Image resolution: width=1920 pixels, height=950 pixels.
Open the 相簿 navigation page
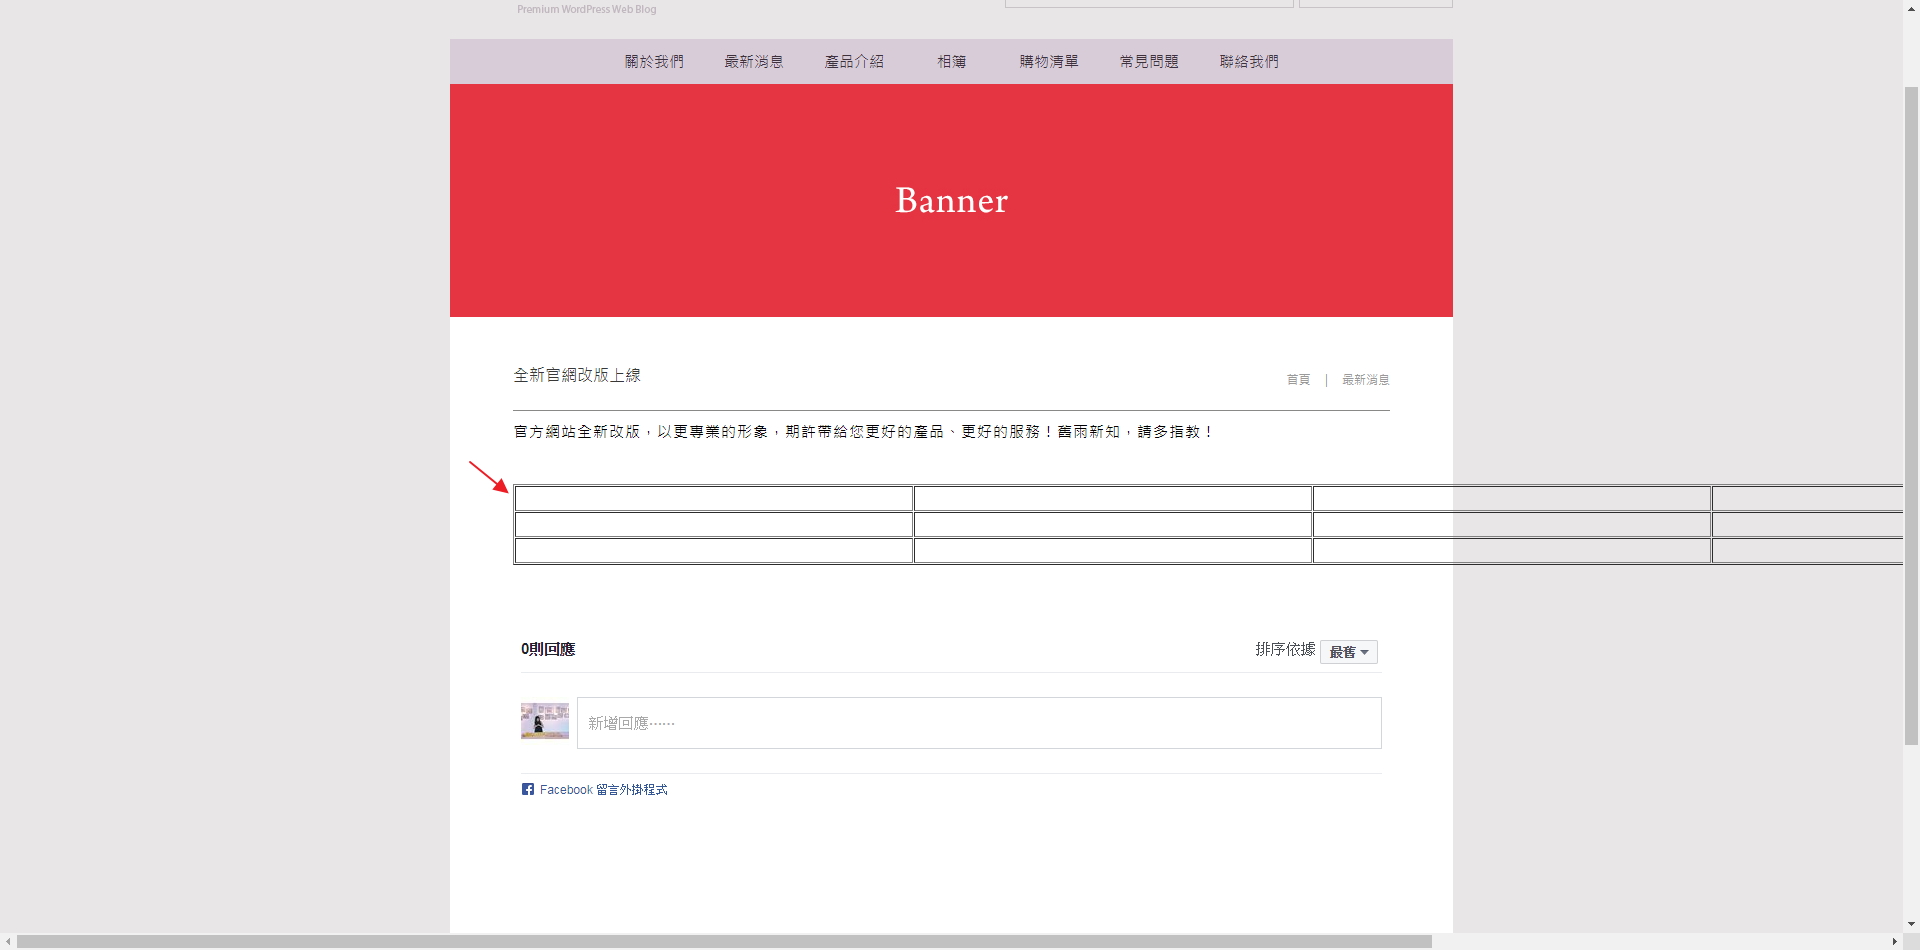pyautogui.click(x=951, y=62)
